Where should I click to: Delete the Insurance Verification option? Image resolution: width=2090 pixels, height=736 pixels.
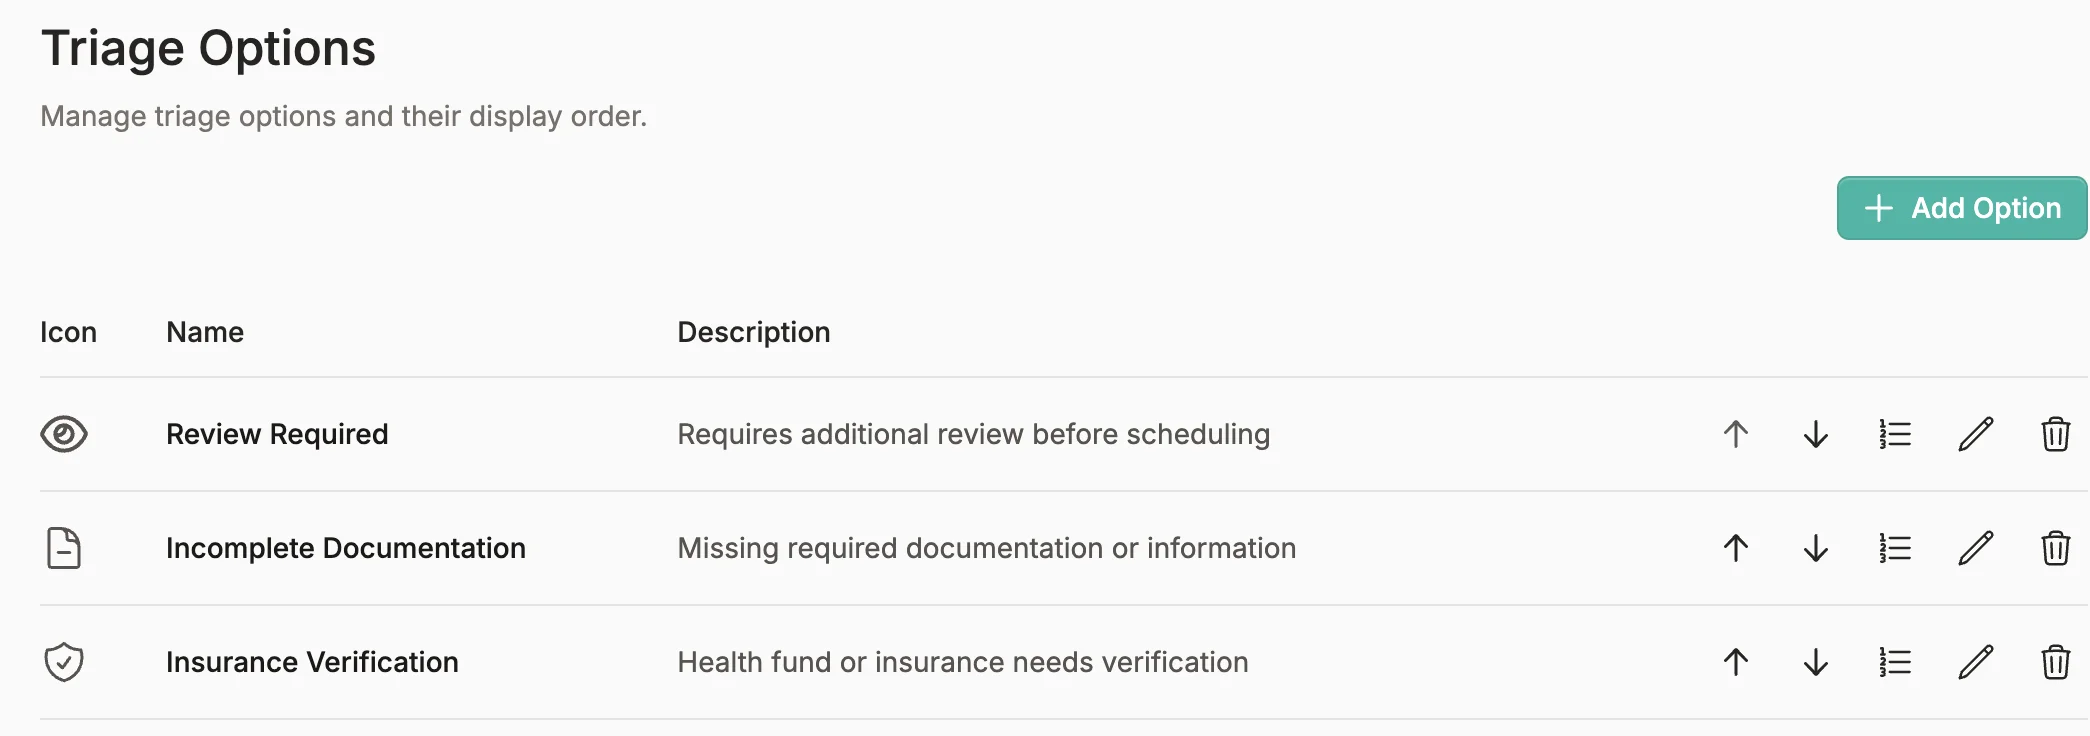[x=2057, y=661]
